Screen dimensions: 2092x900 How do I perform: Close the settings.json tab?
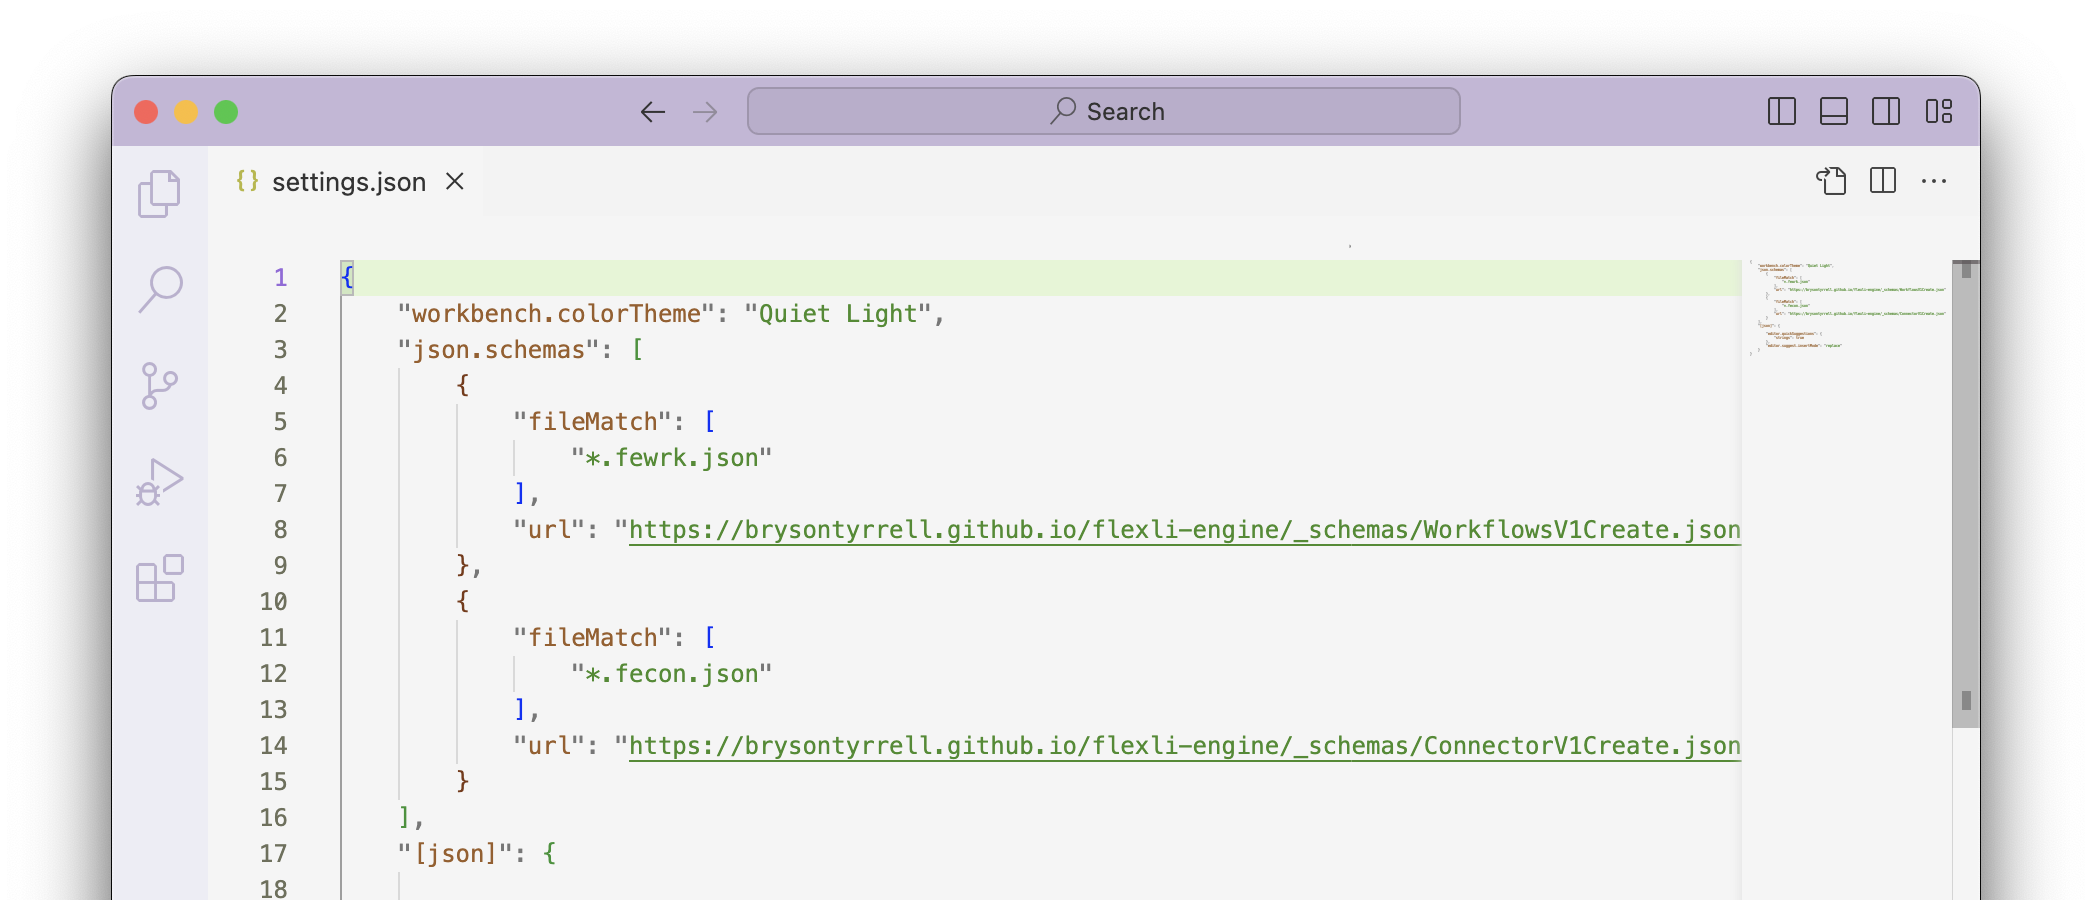455,181
